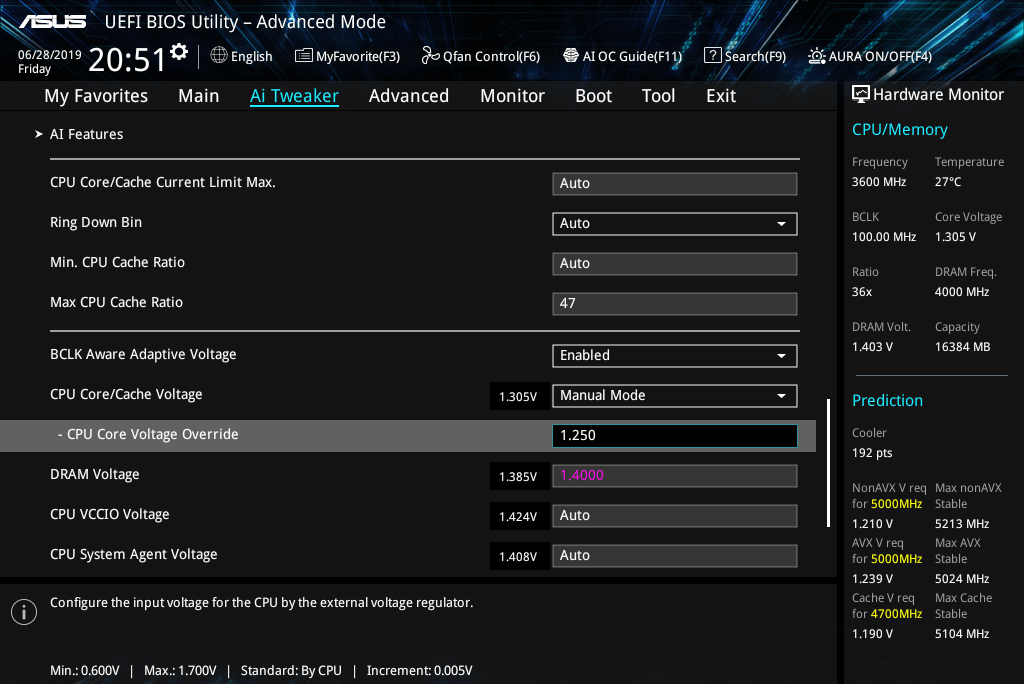The width and height of the screenshot is (1024, 684).
Task: Click the Search question mark icon
Action: (712, 56)
